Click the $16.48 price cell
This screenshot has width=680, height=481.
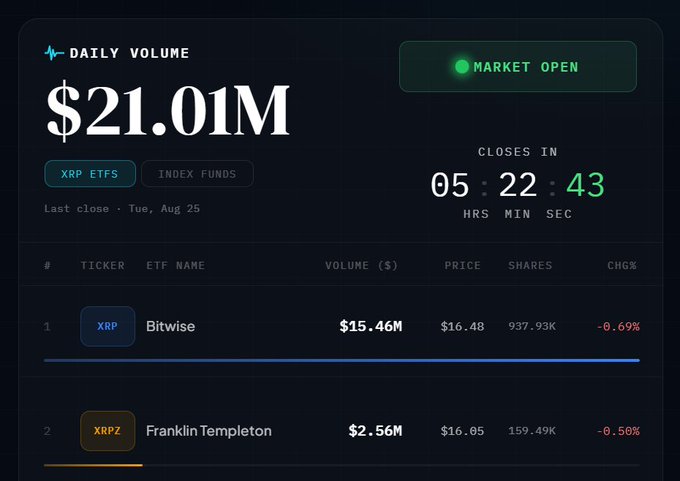[x=462, y=326]
